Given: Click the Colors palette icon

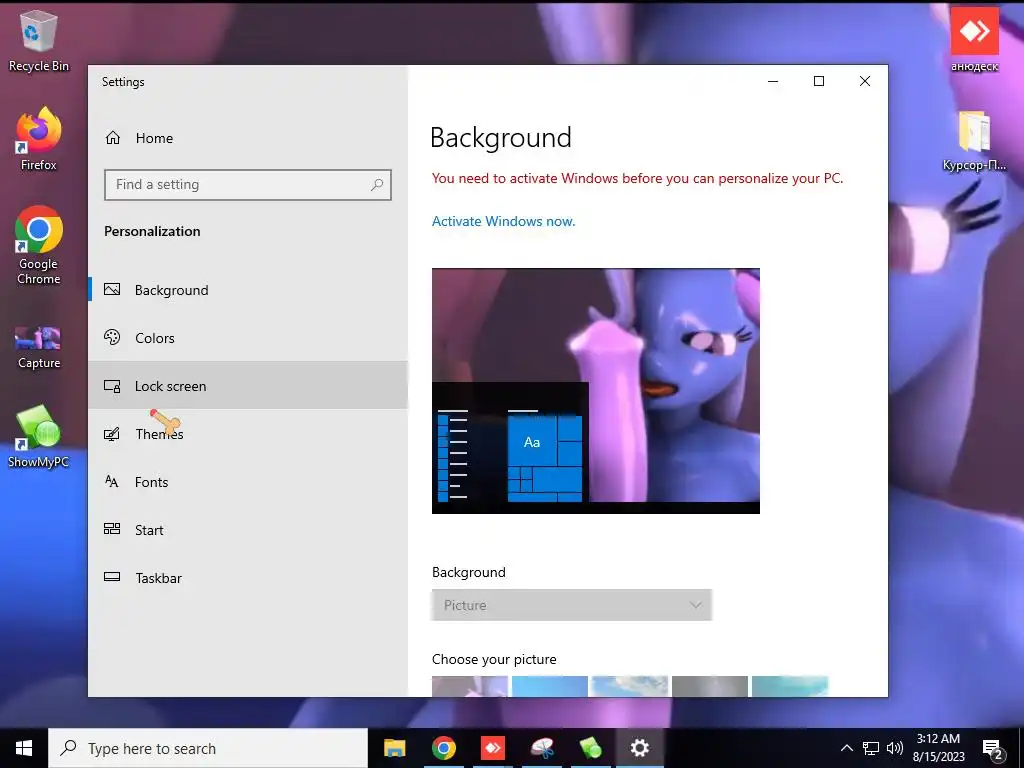Looking at the screenshot, I should click(112, 337).
